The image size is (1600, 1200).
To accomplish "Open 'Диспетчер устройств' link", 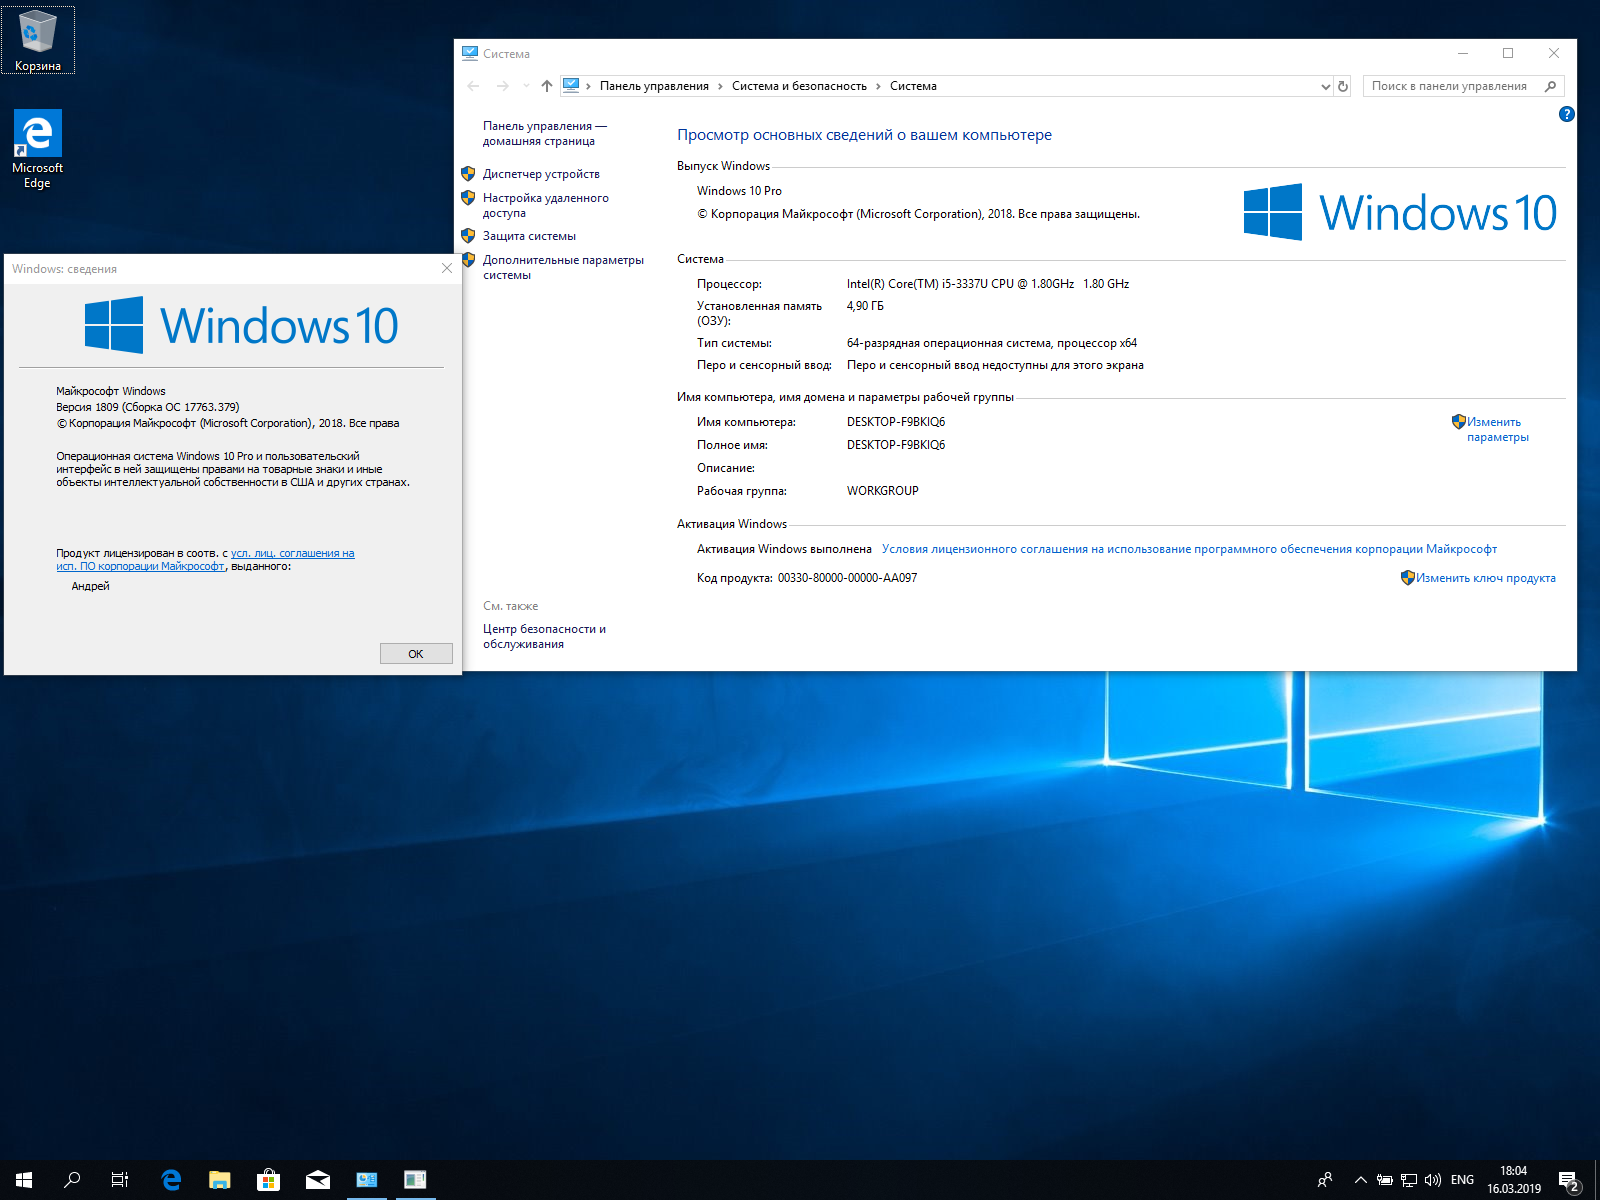I will [541, 174].
